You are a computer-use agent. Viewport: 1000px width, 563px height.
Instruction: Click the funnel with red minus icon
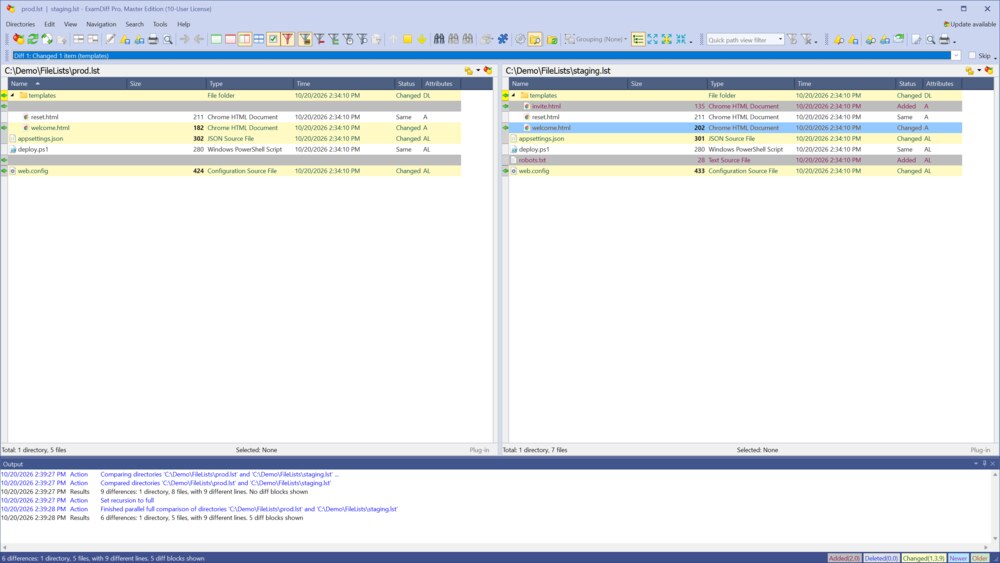[x=320, y=40]
